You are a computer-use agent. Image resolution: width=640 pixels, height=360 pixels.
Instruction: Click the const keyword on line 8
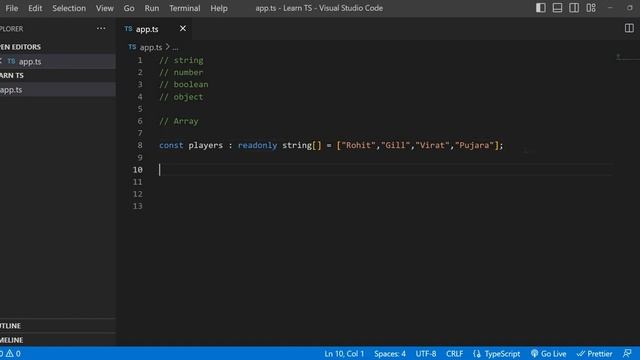(171, 145)
